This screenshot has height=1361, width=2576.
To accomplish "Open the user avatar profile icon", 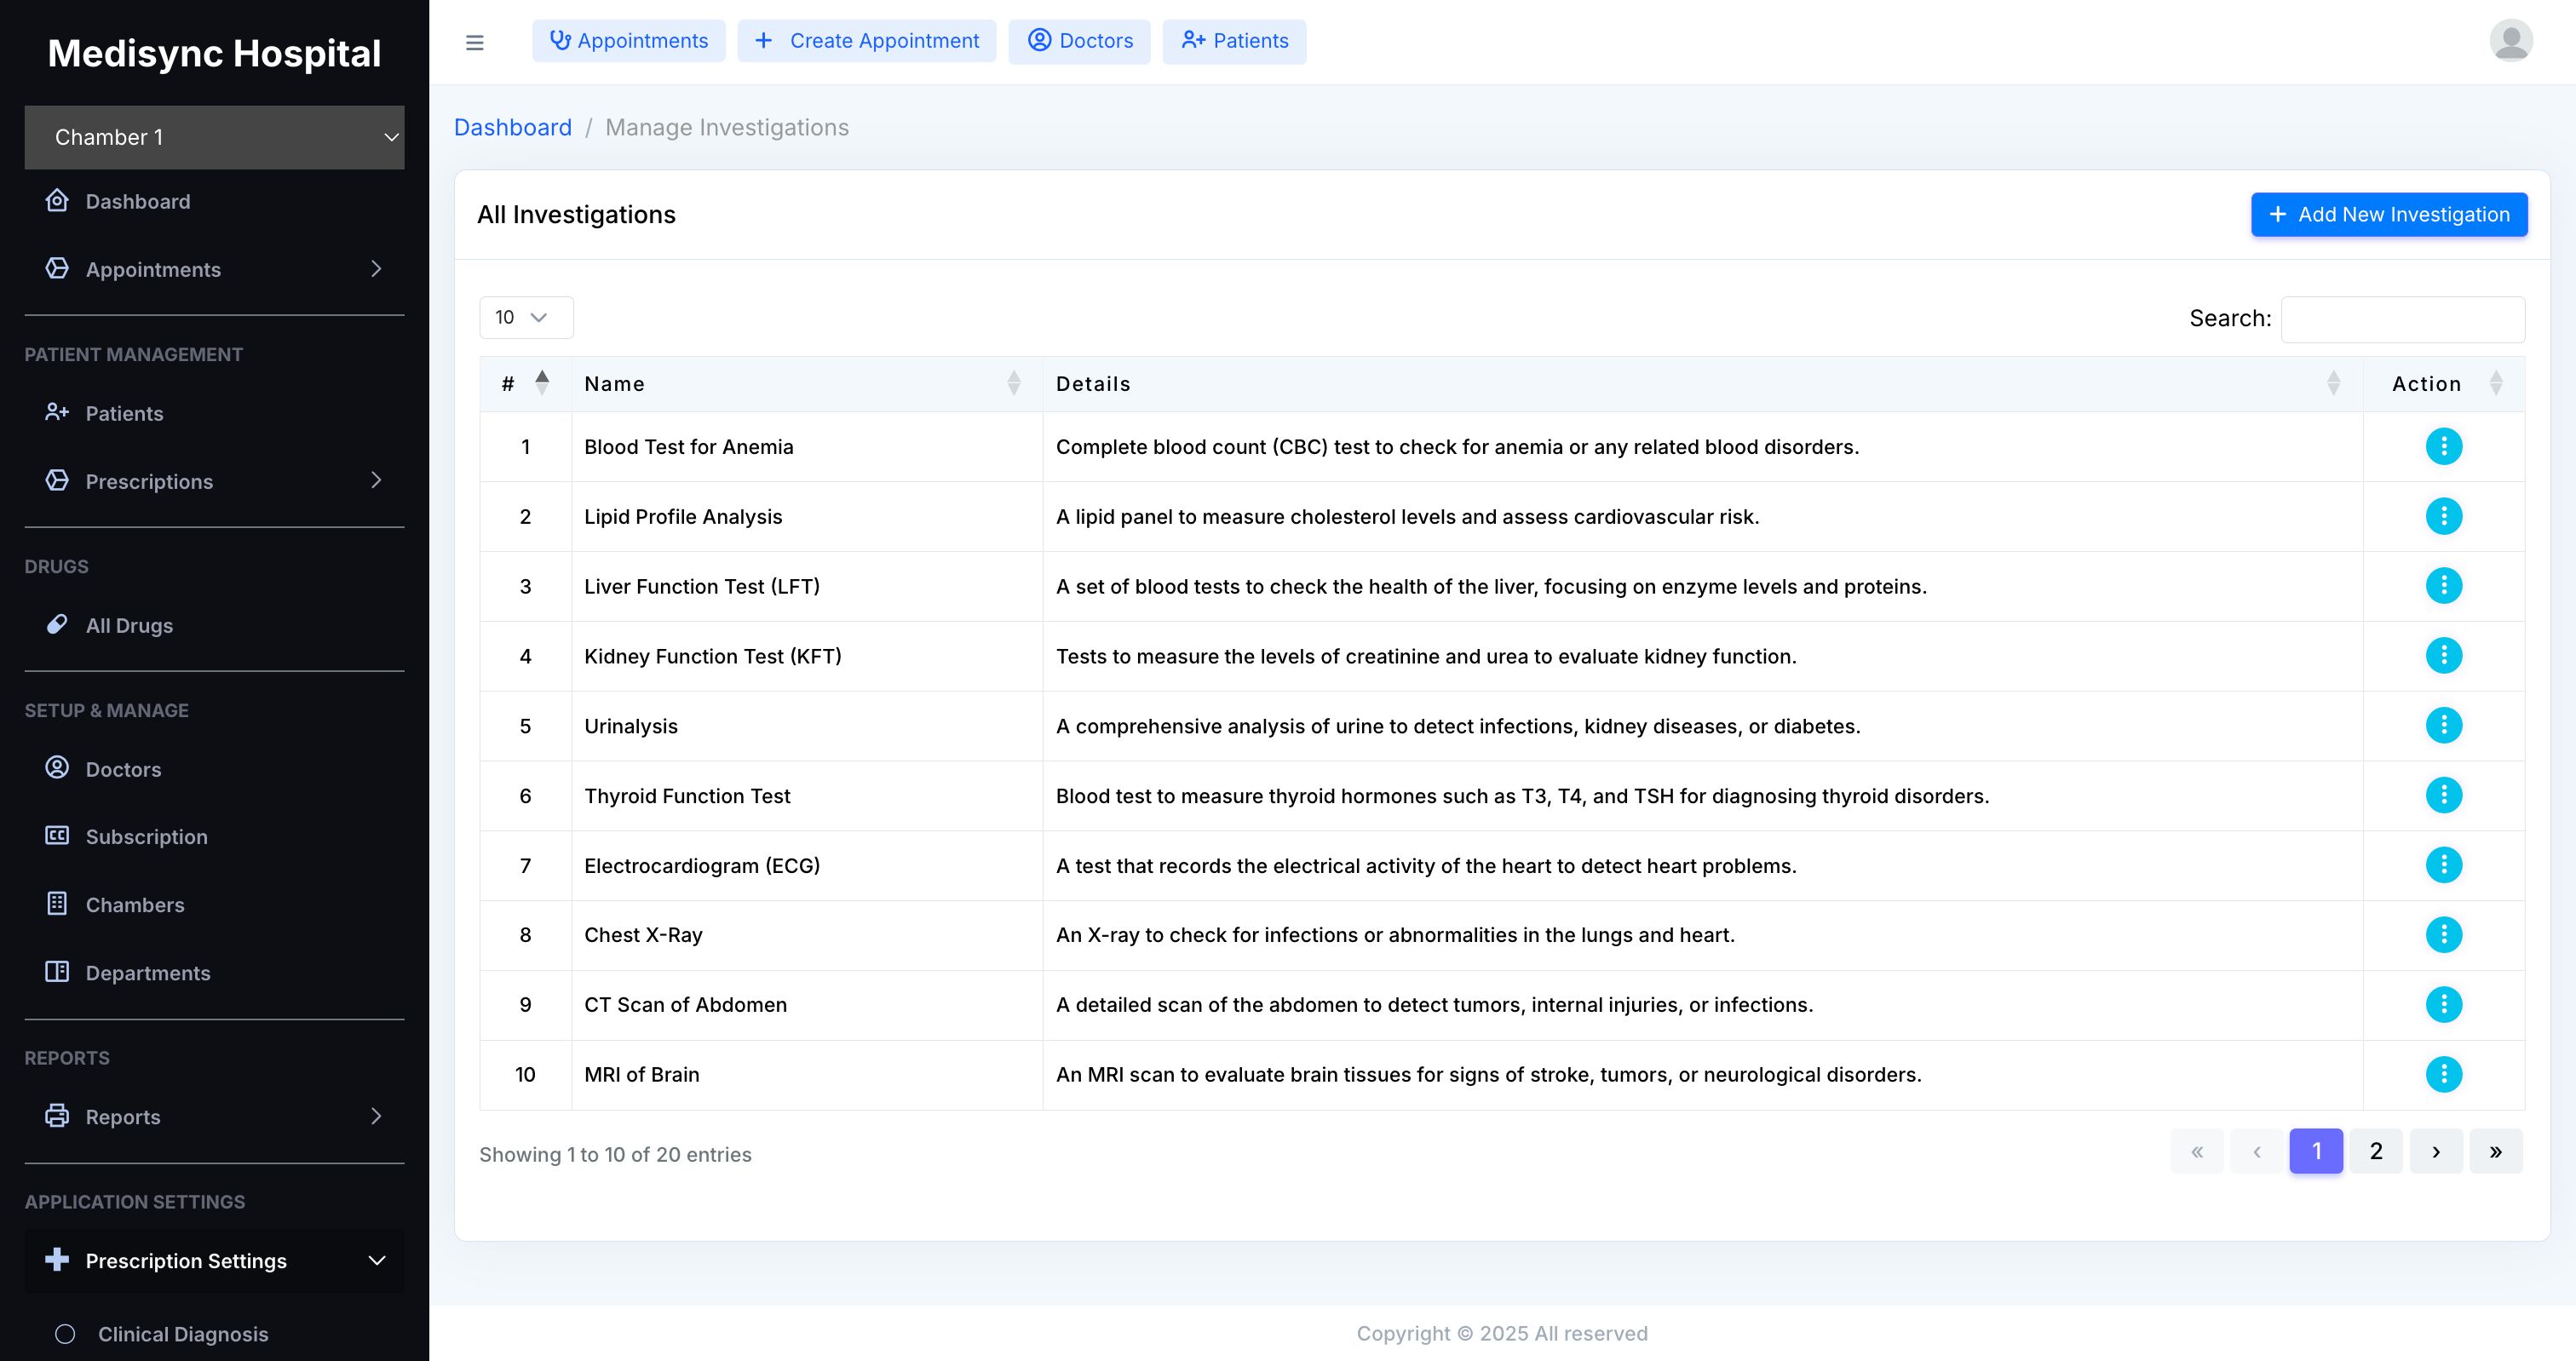I will click(2510, 41).
